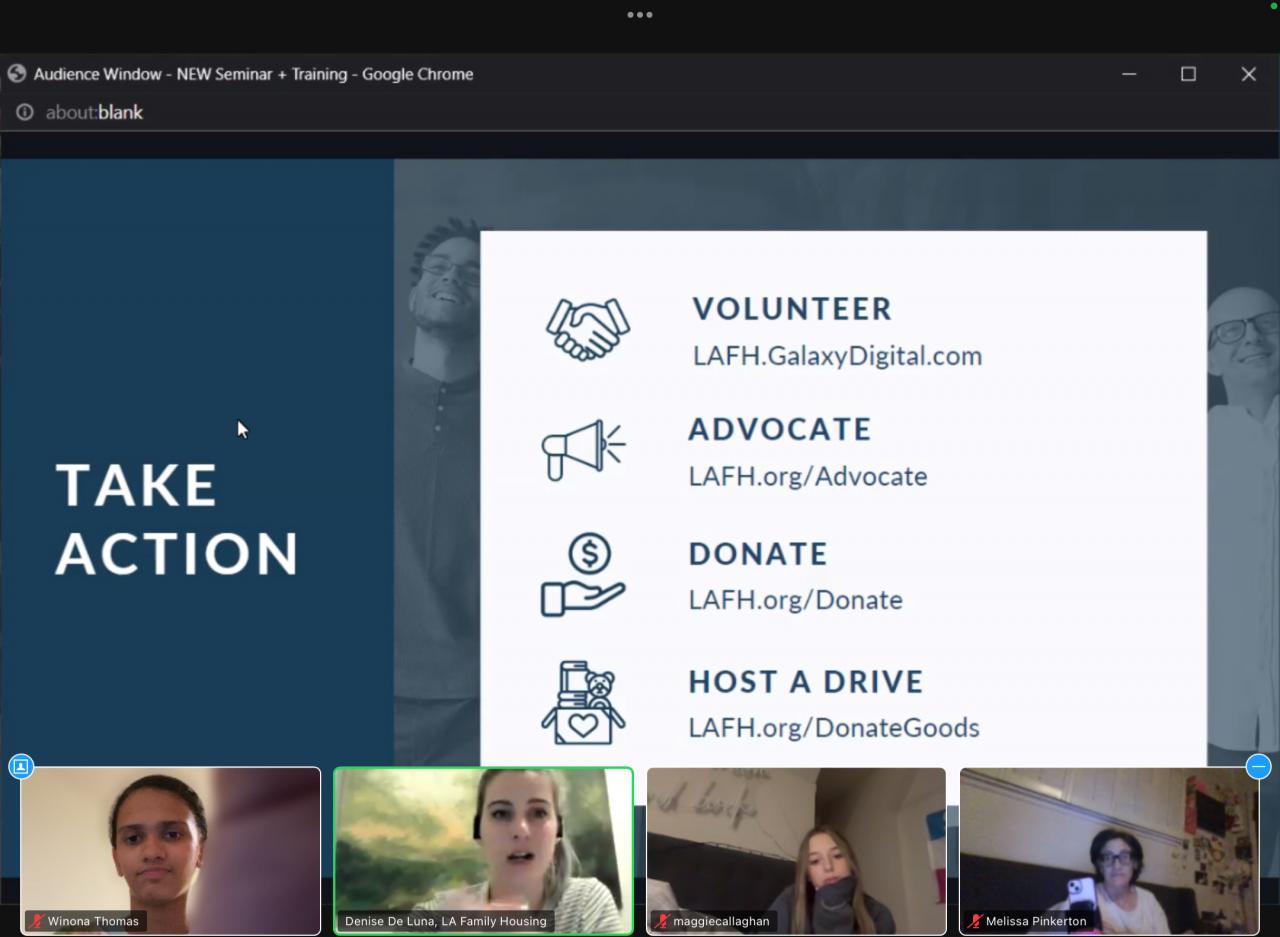Click the LAFH.org/Donate link text
The height and width of the screenshot is (937, 1280).
coord(796,600)
